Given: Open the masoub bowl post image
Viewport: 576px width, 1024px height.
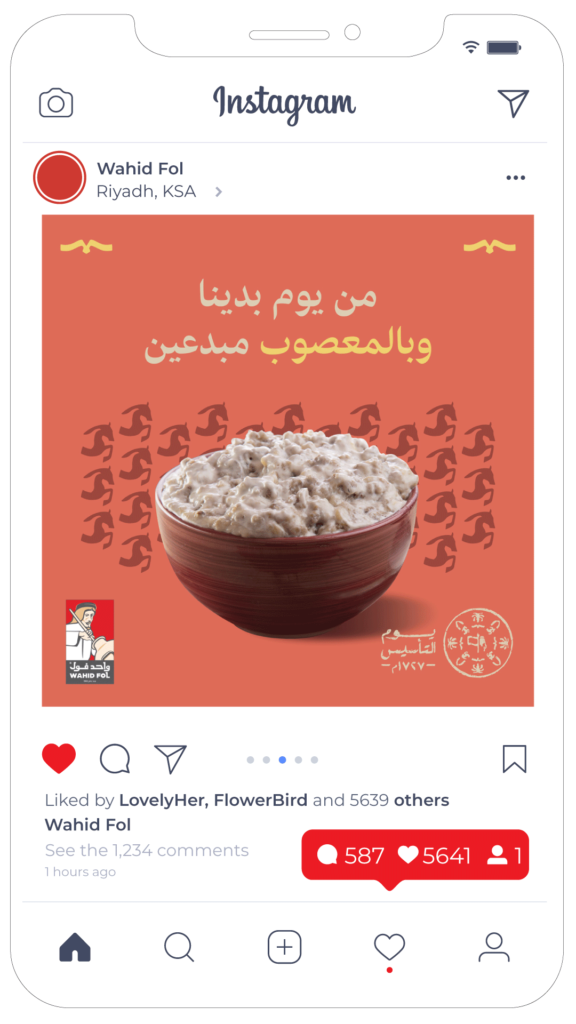Looking at the screenshot, I should [288, 460].
